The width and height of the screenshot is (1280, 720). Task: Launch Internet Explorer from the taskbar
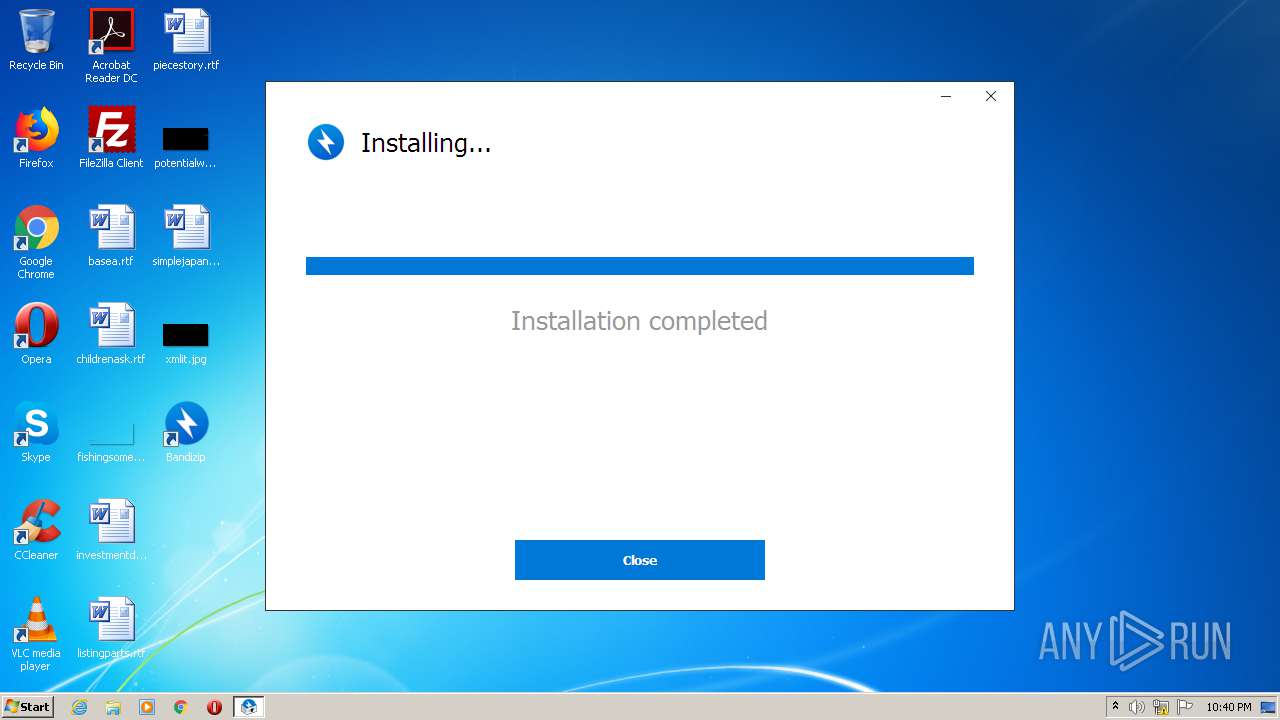[80, 707]
